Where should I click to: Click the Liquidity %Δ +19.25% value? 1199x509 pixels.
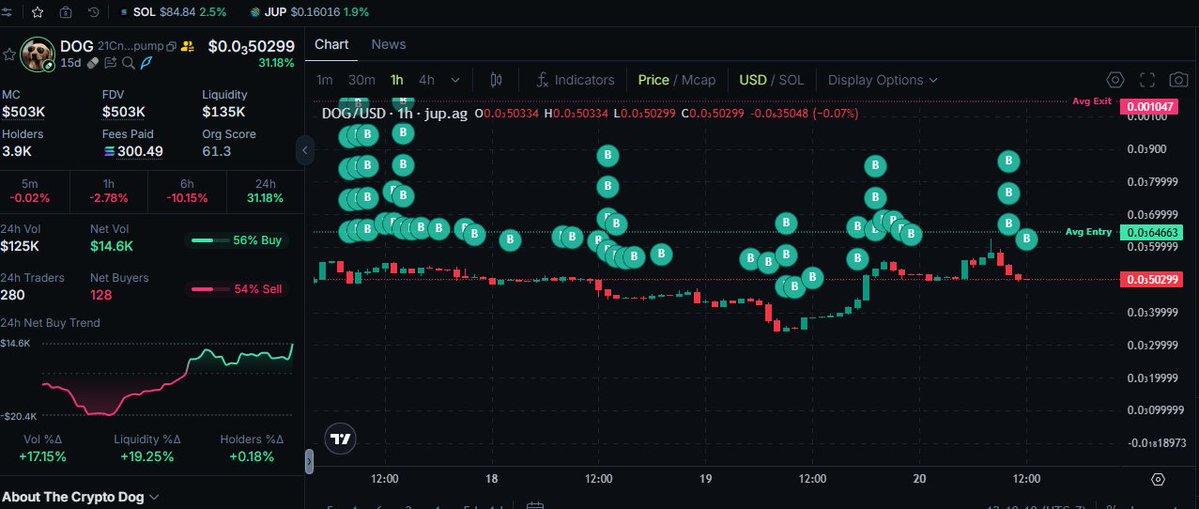click(148, 457)
